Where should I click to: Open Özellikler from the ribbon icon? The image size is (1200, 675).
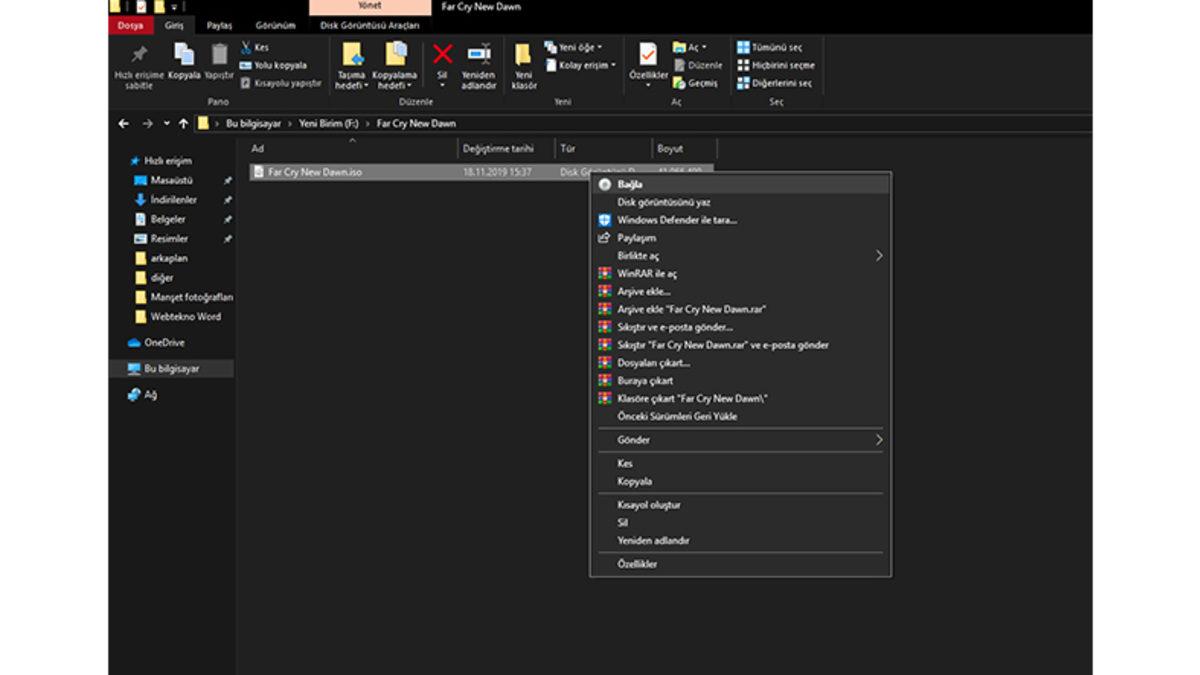648,55
